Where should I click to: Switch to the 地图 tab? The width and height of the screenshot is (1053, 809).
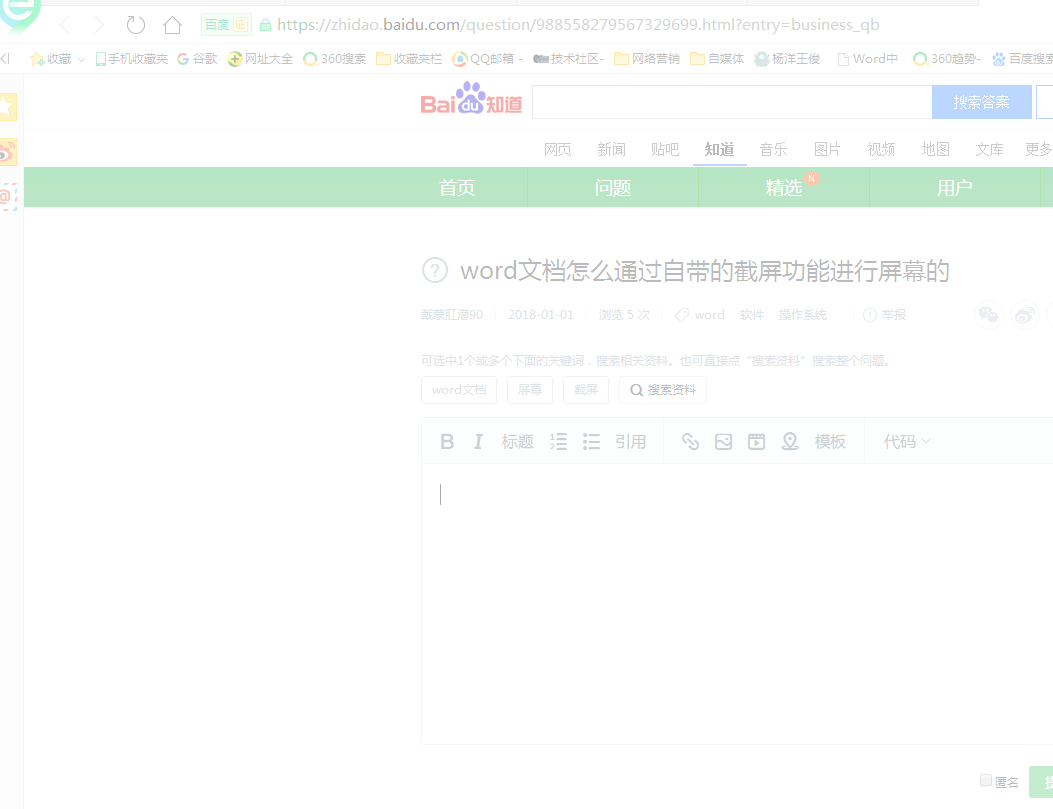[935, 149]
